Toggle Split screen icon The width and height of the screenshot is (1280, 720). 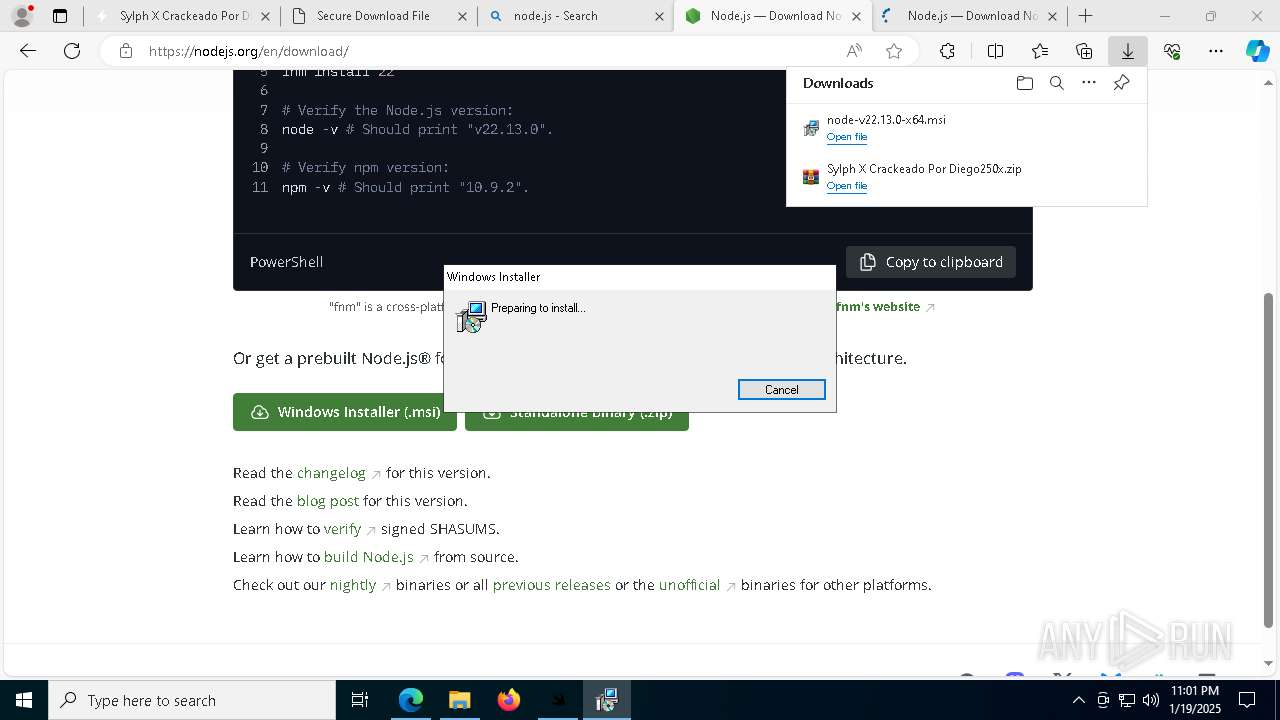point(995,51)
